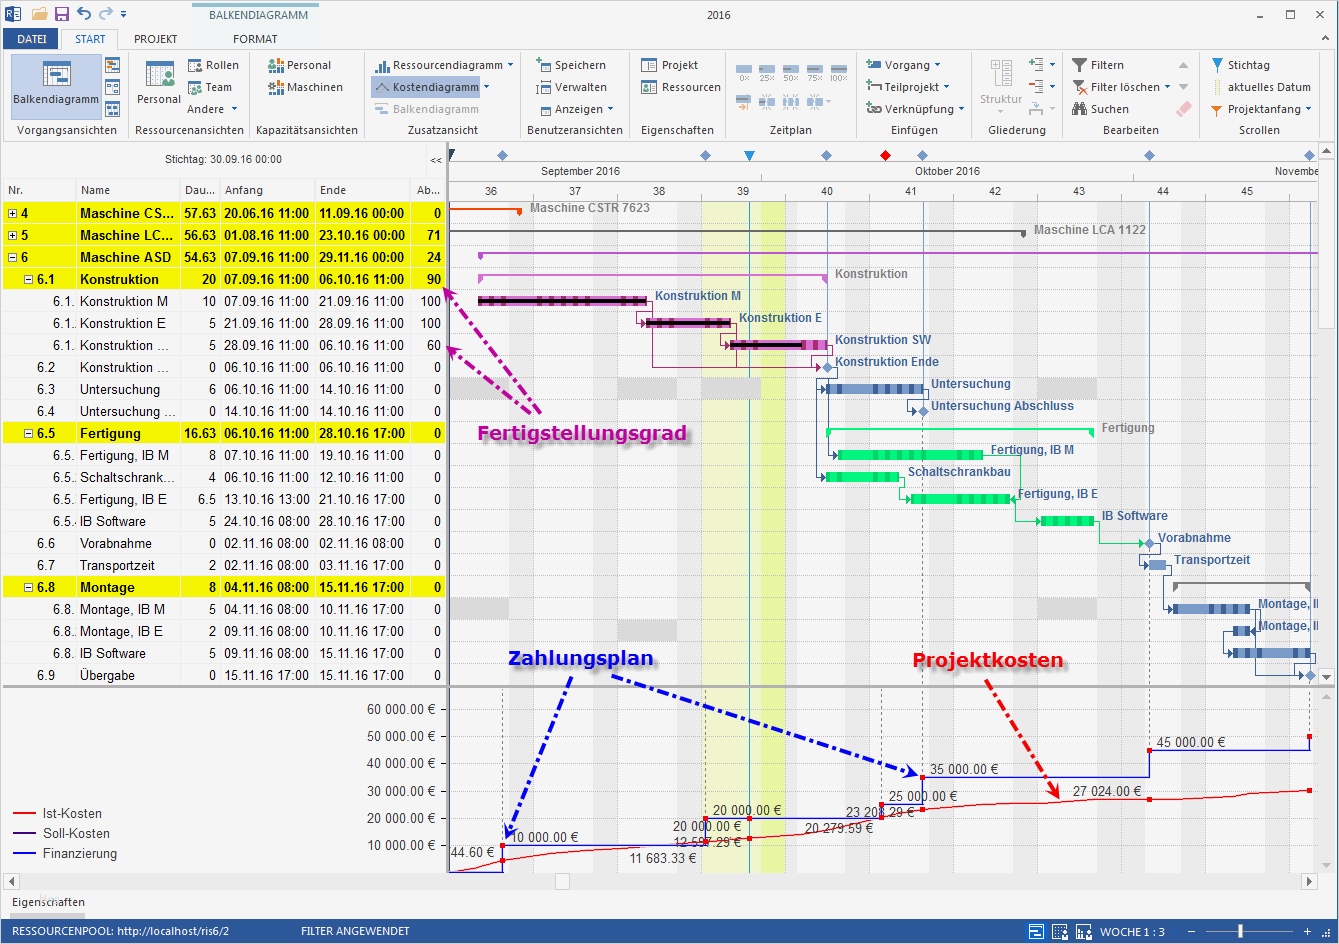The height and width of the screenshot is (944, 1339).
Task: Click the zoom out minus button
Action: [x=1191, y=932]
